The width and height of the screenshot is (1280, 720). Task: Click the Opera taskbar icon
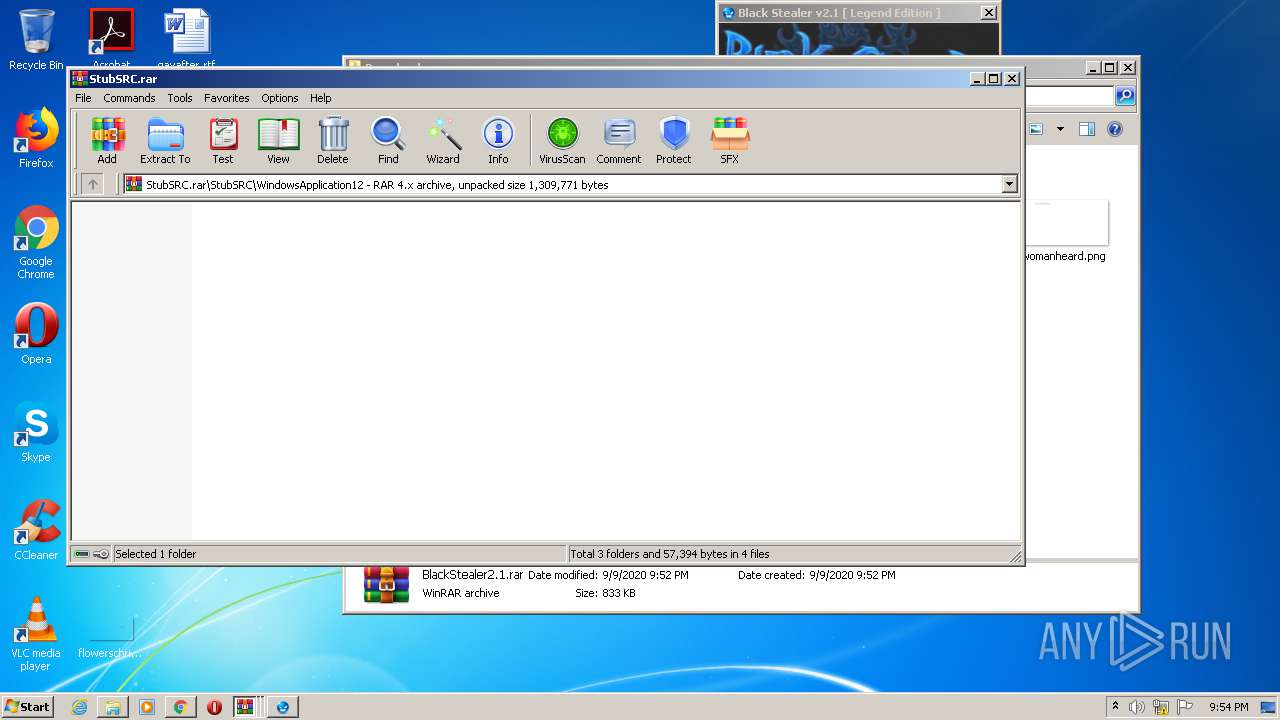(x=214, y=707)
